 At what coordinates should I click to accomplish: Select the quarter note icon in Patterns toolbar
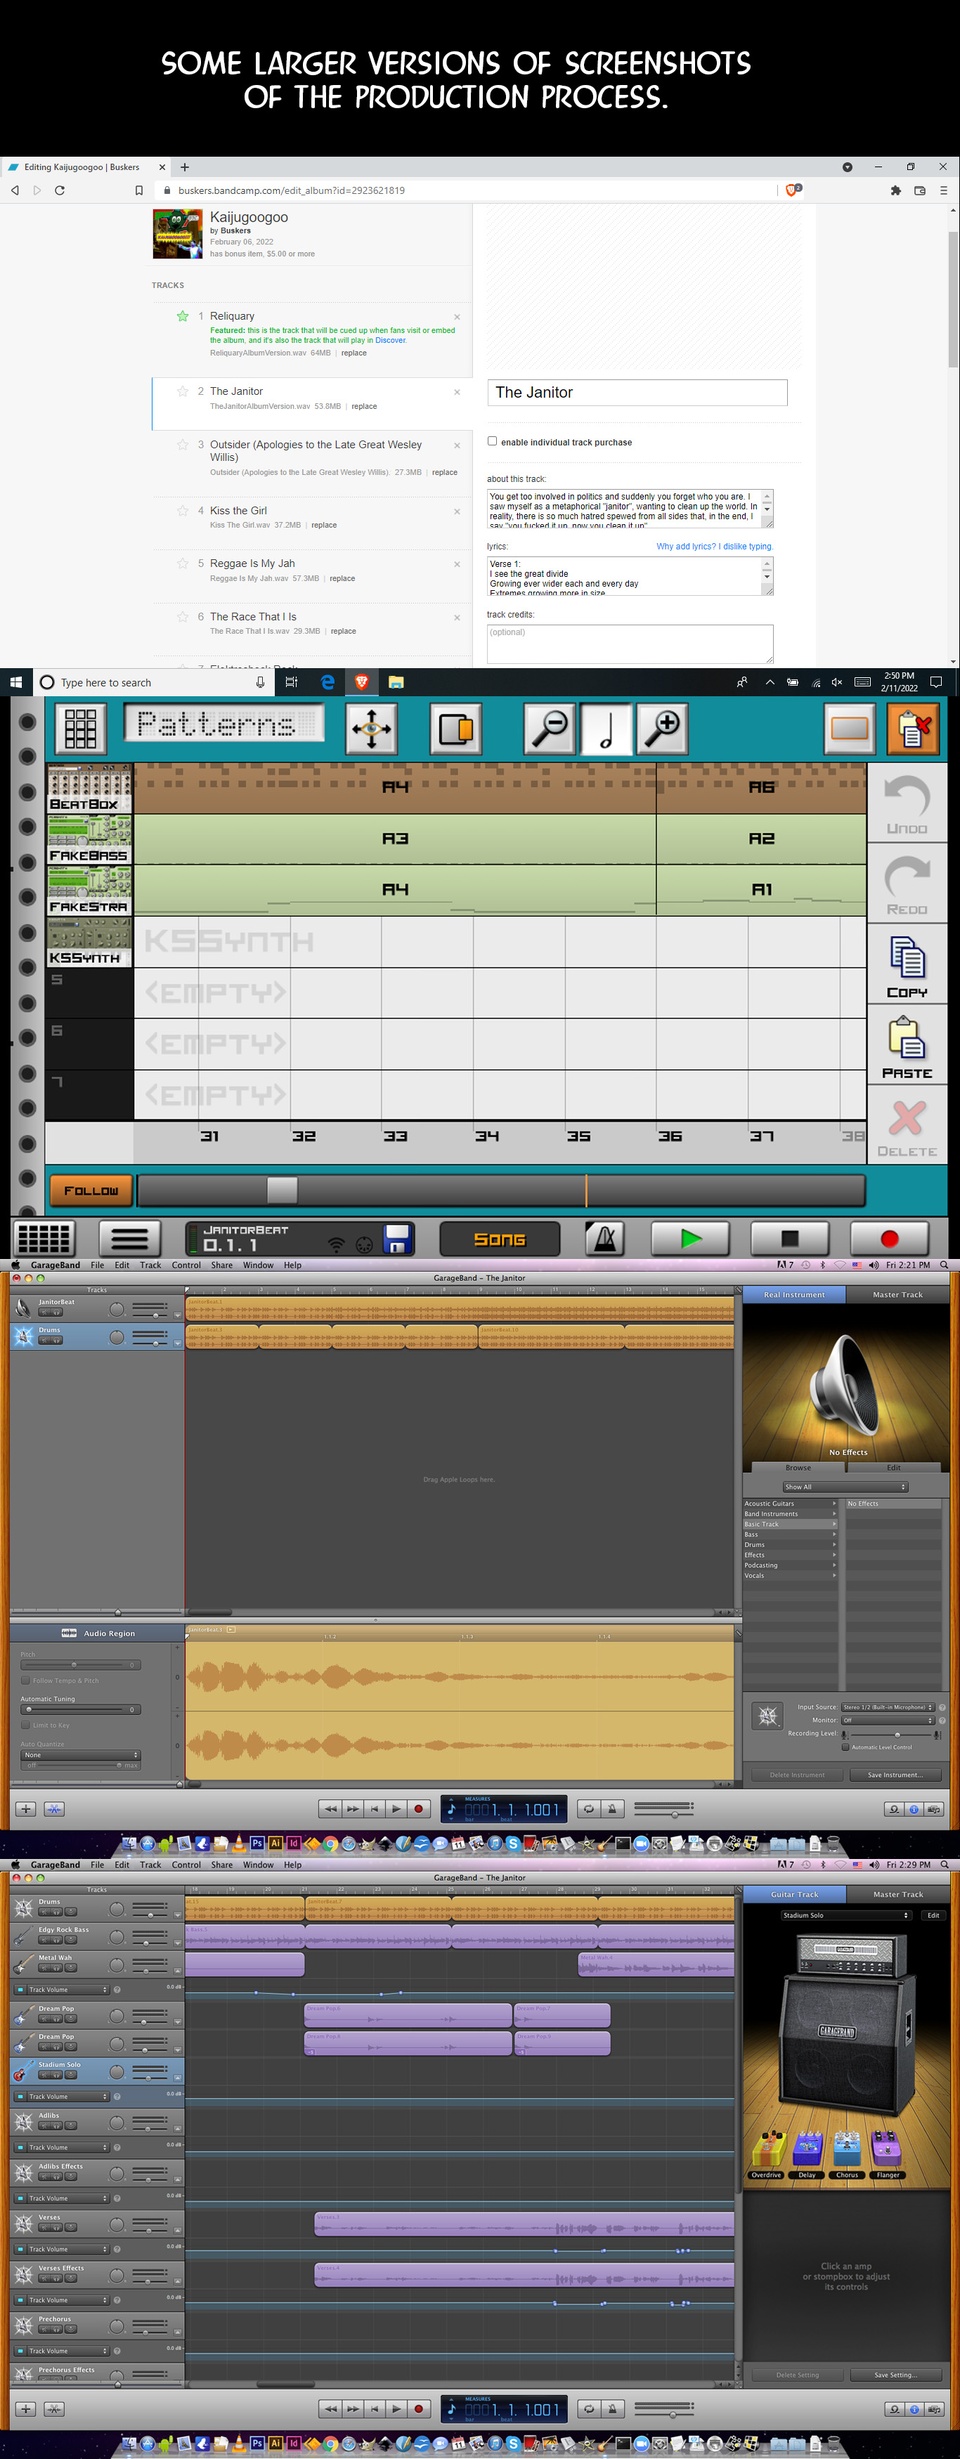(606, 728)
